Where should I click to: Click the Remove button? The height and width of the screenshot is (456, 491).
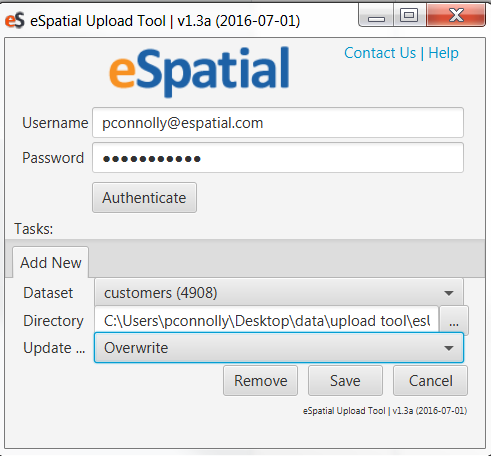pos(260,381)
